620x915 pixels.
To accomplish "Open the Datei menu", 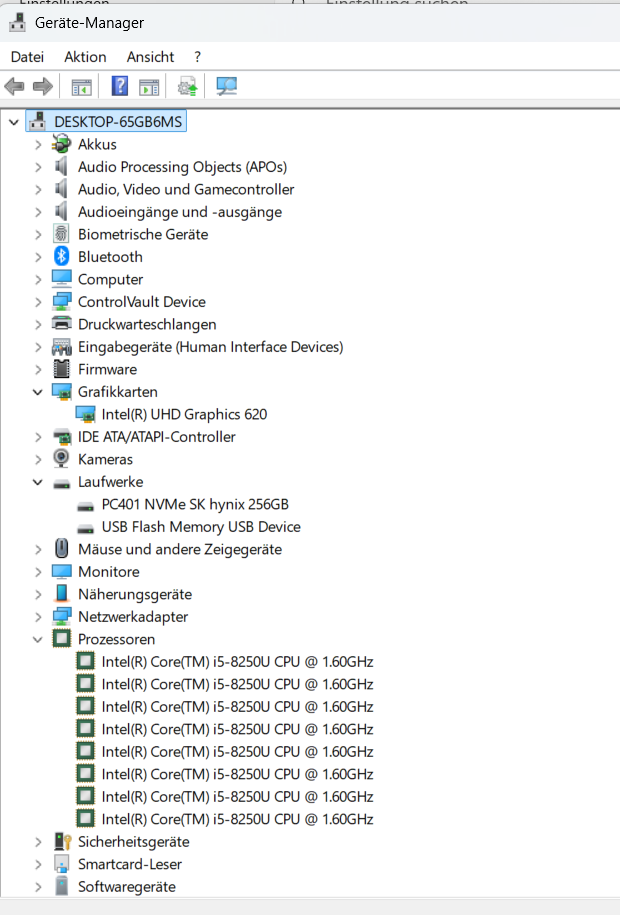I will [x=27, y=57].
